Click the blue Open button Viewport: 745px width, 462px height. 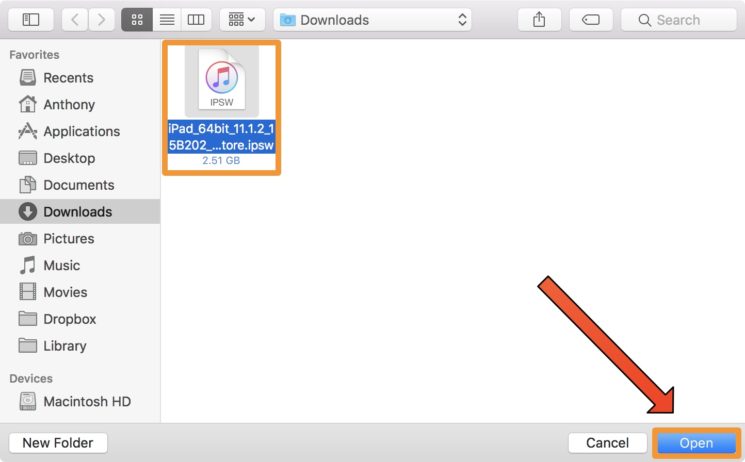[x=696, y=443]
